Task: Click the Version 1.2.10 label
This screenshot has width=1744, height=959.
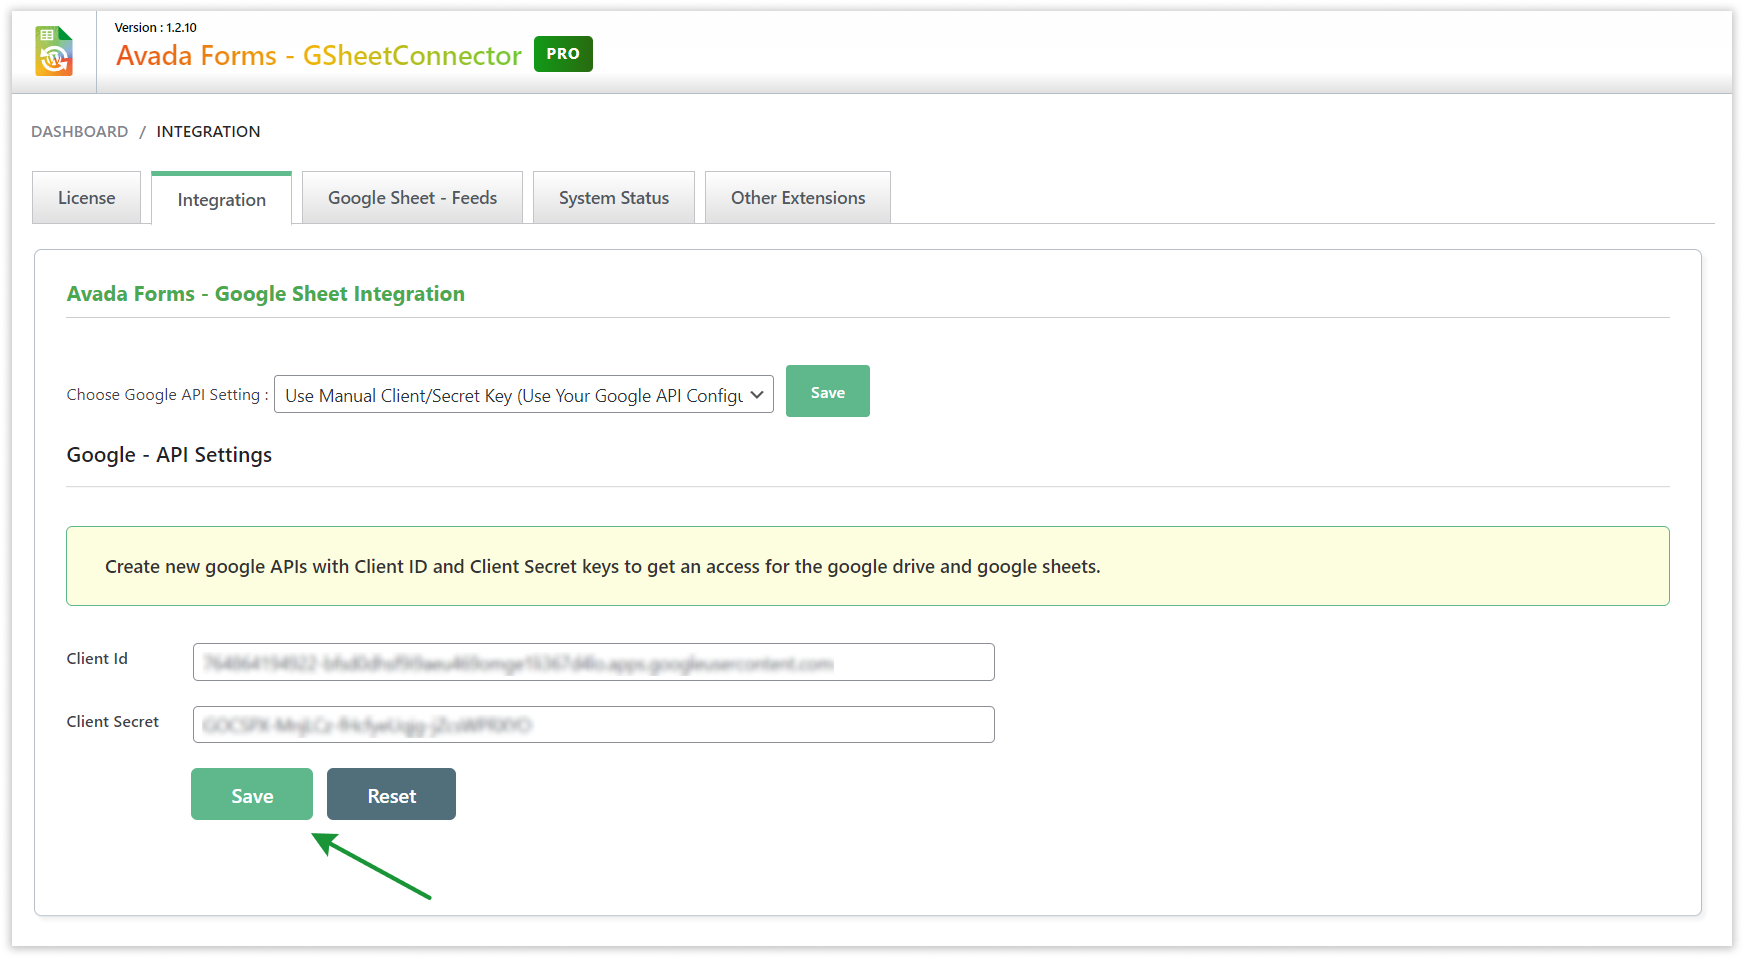Action: (x=153, y=27)
